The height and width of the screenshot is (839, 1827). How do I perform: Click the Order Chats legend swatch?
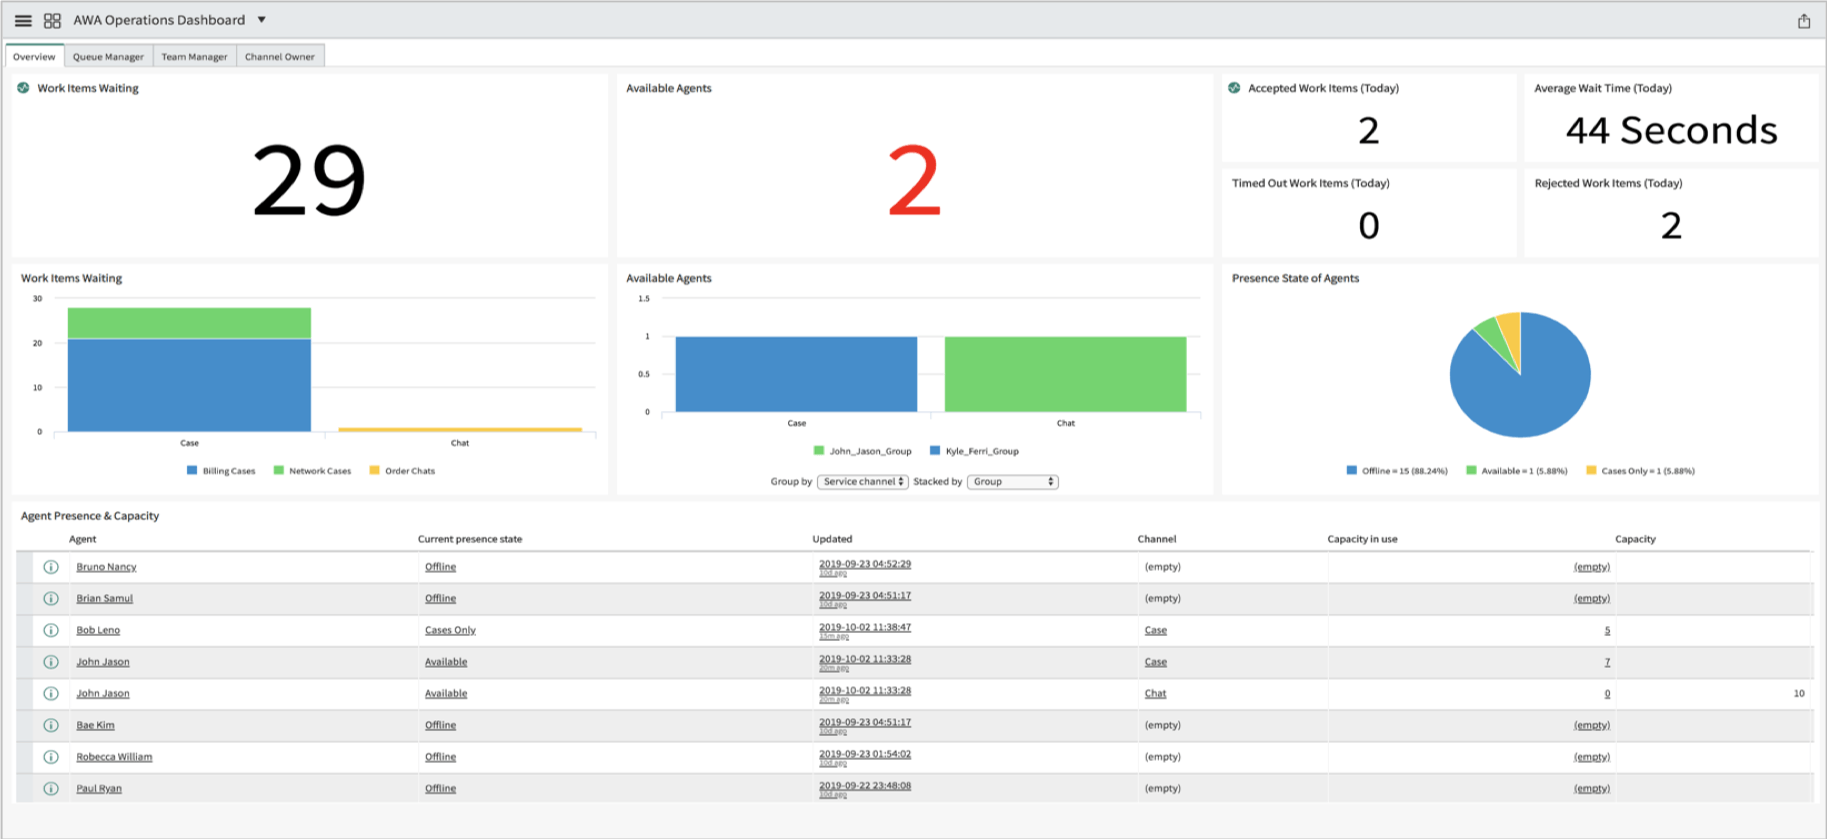[x=375, y=470]
